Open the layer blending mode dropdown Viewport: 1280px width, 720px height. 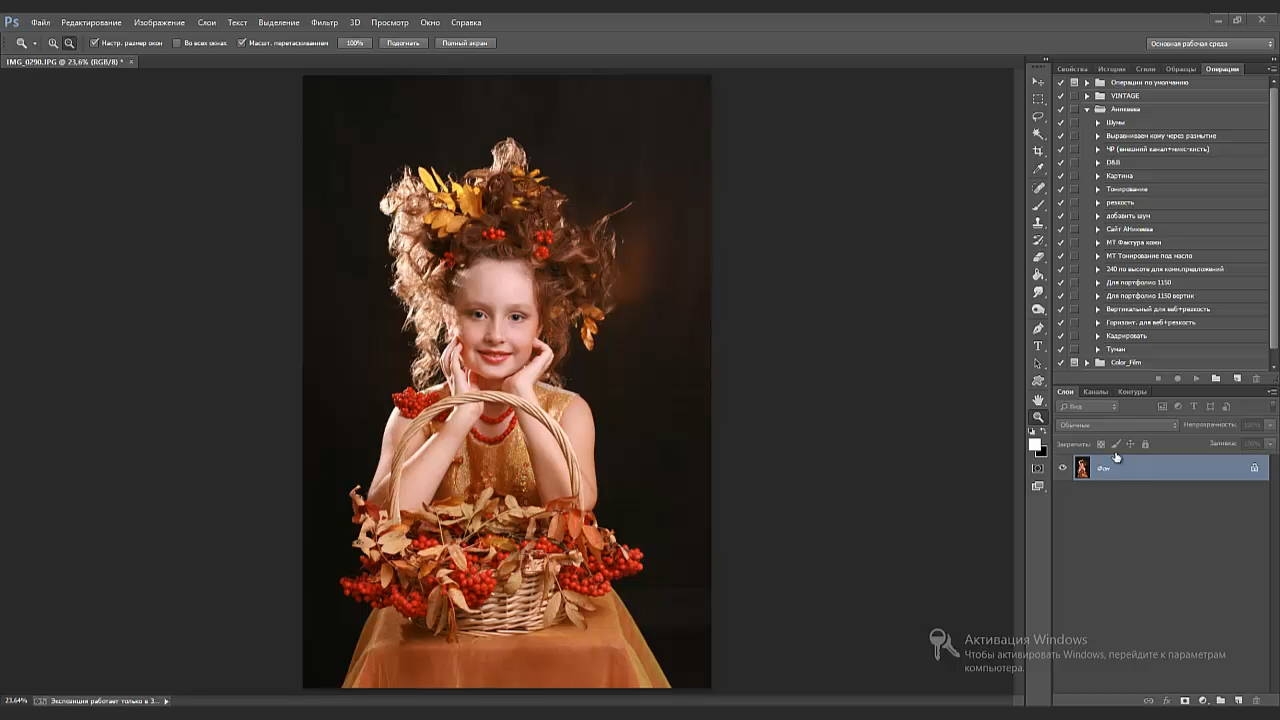pos(1117,425)
